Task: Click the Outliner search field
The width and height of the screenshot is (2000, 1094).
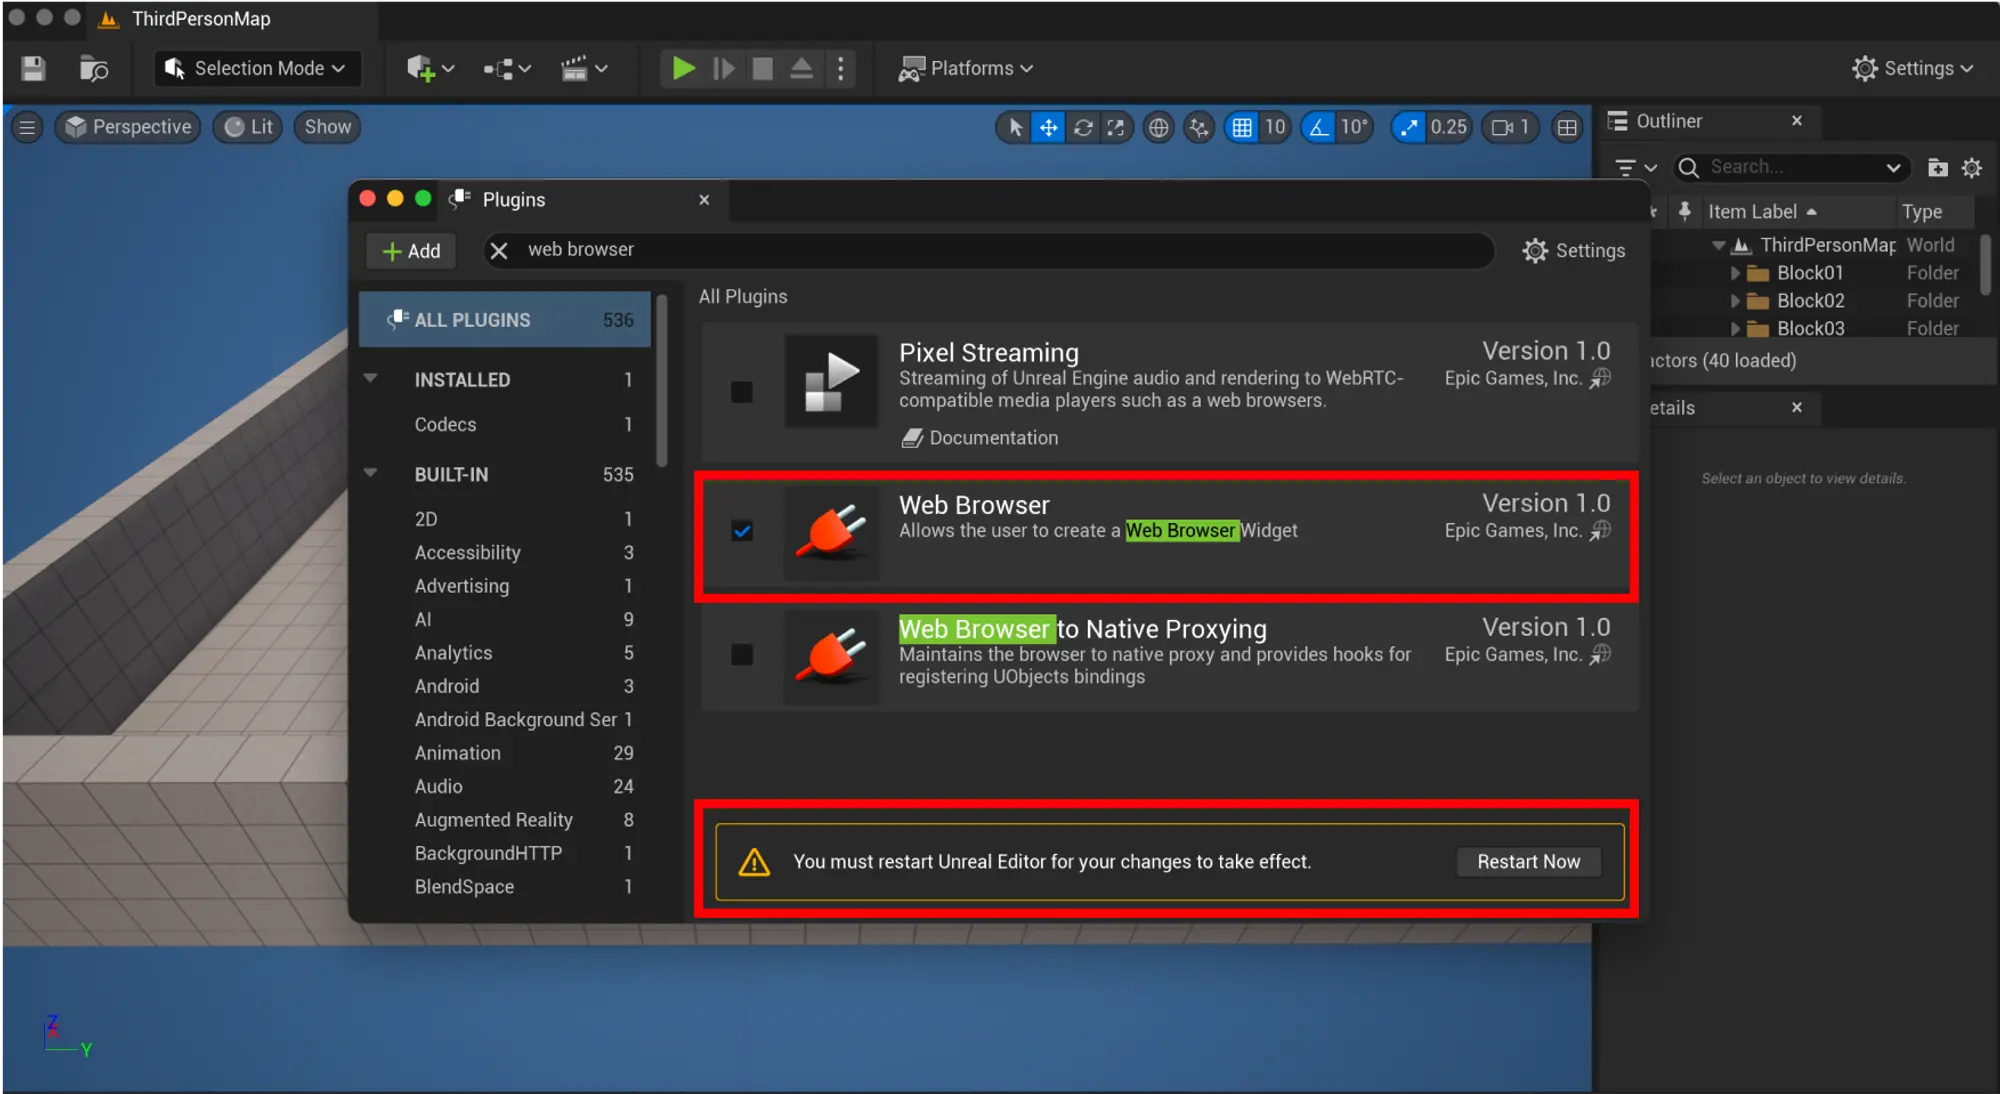Action: coord(1791,167)
